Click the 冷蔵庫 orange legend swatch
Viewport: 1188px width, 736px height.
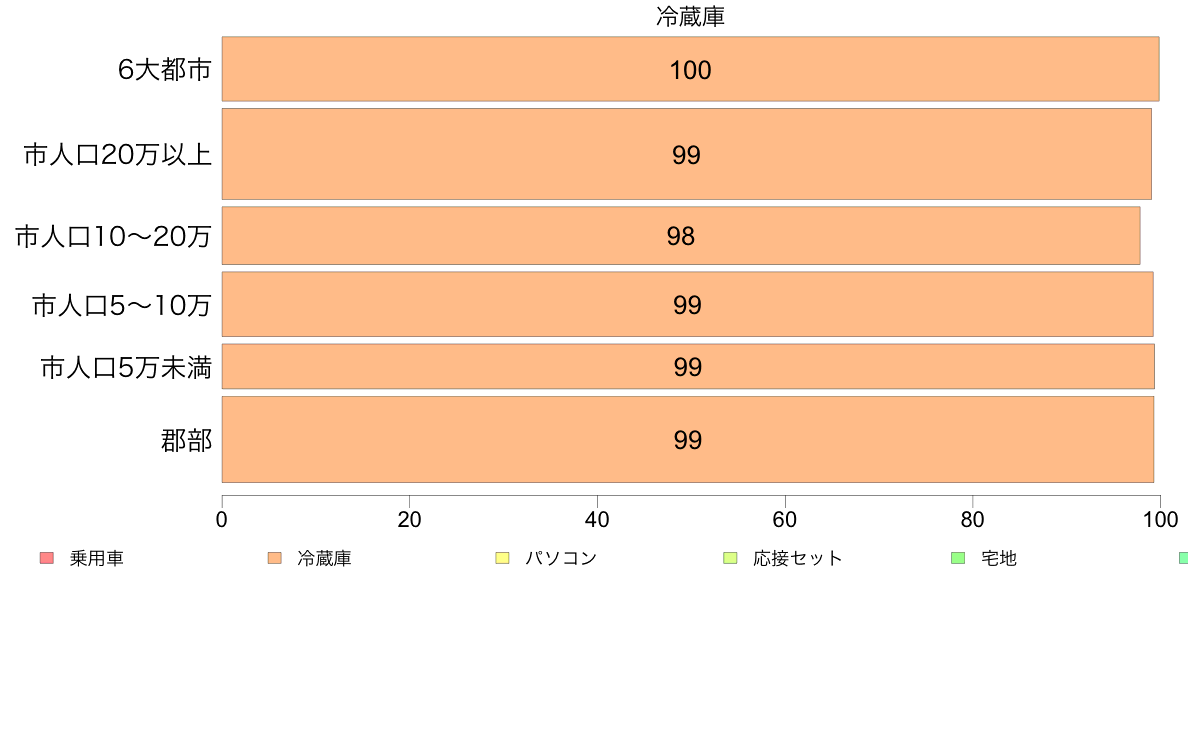(x=275, y=559)
